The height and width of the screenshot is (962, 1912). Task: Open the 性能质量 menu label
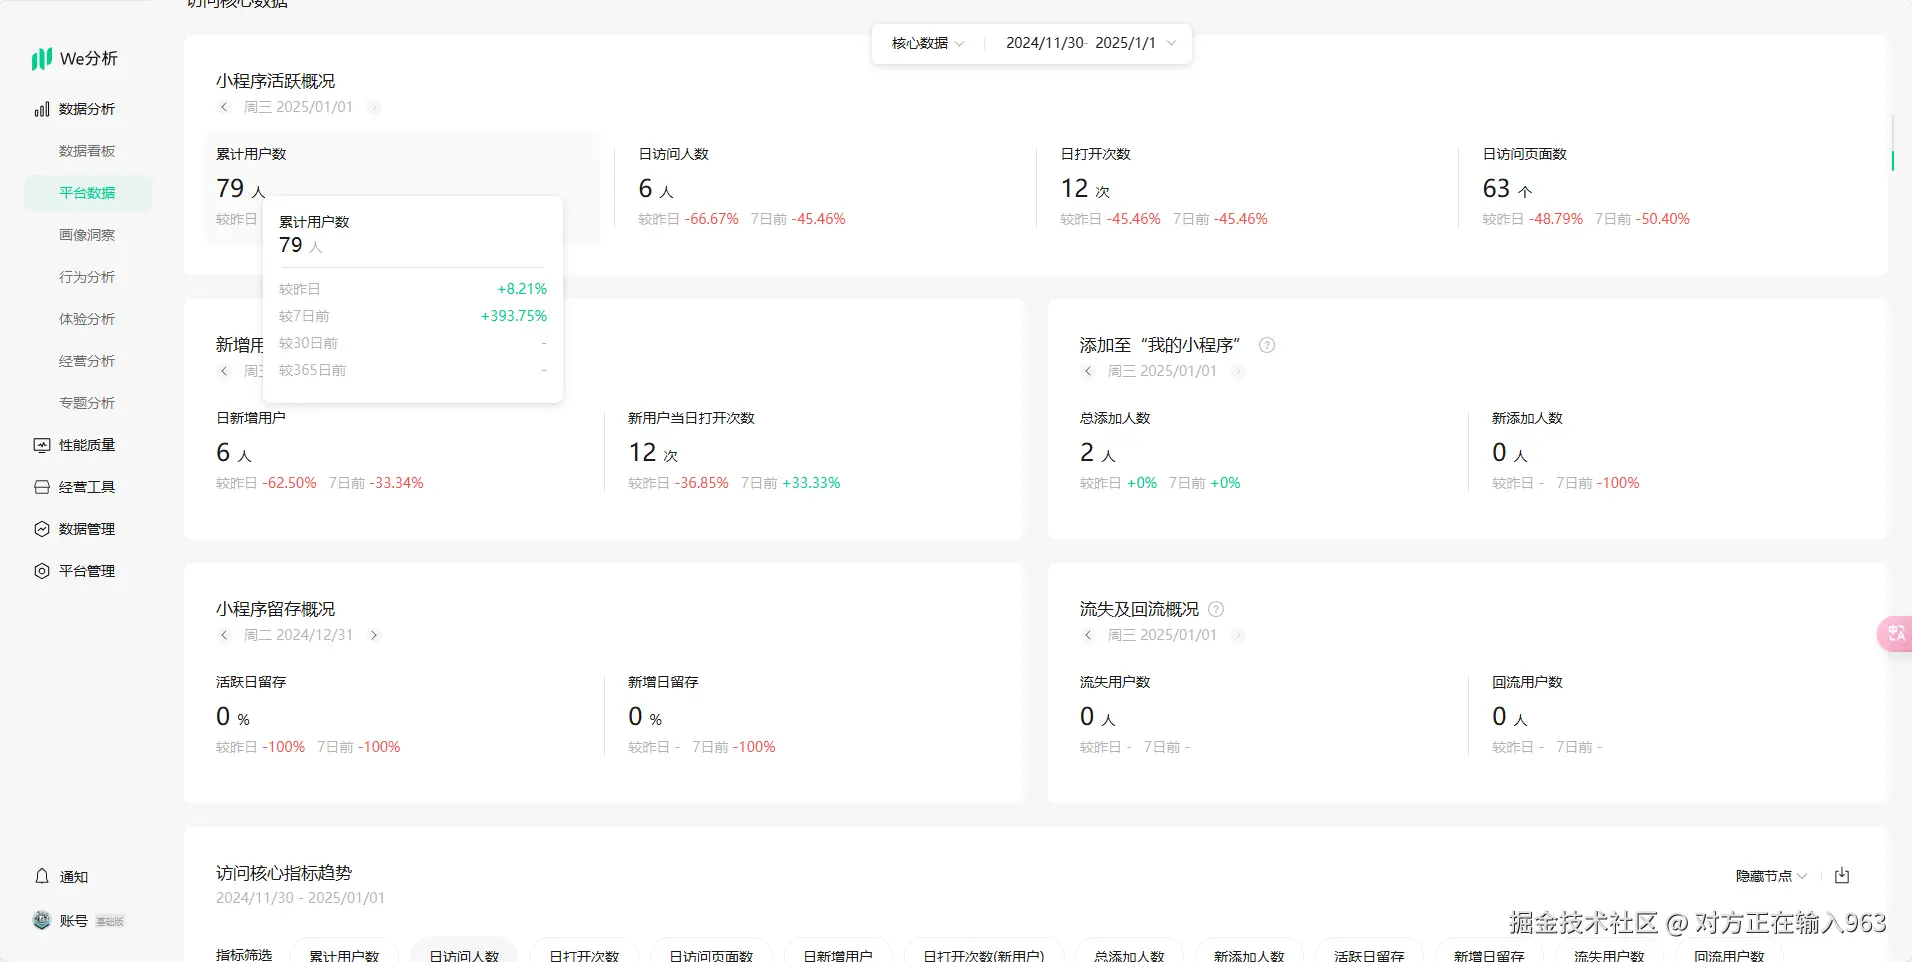[x=87, y=445]
